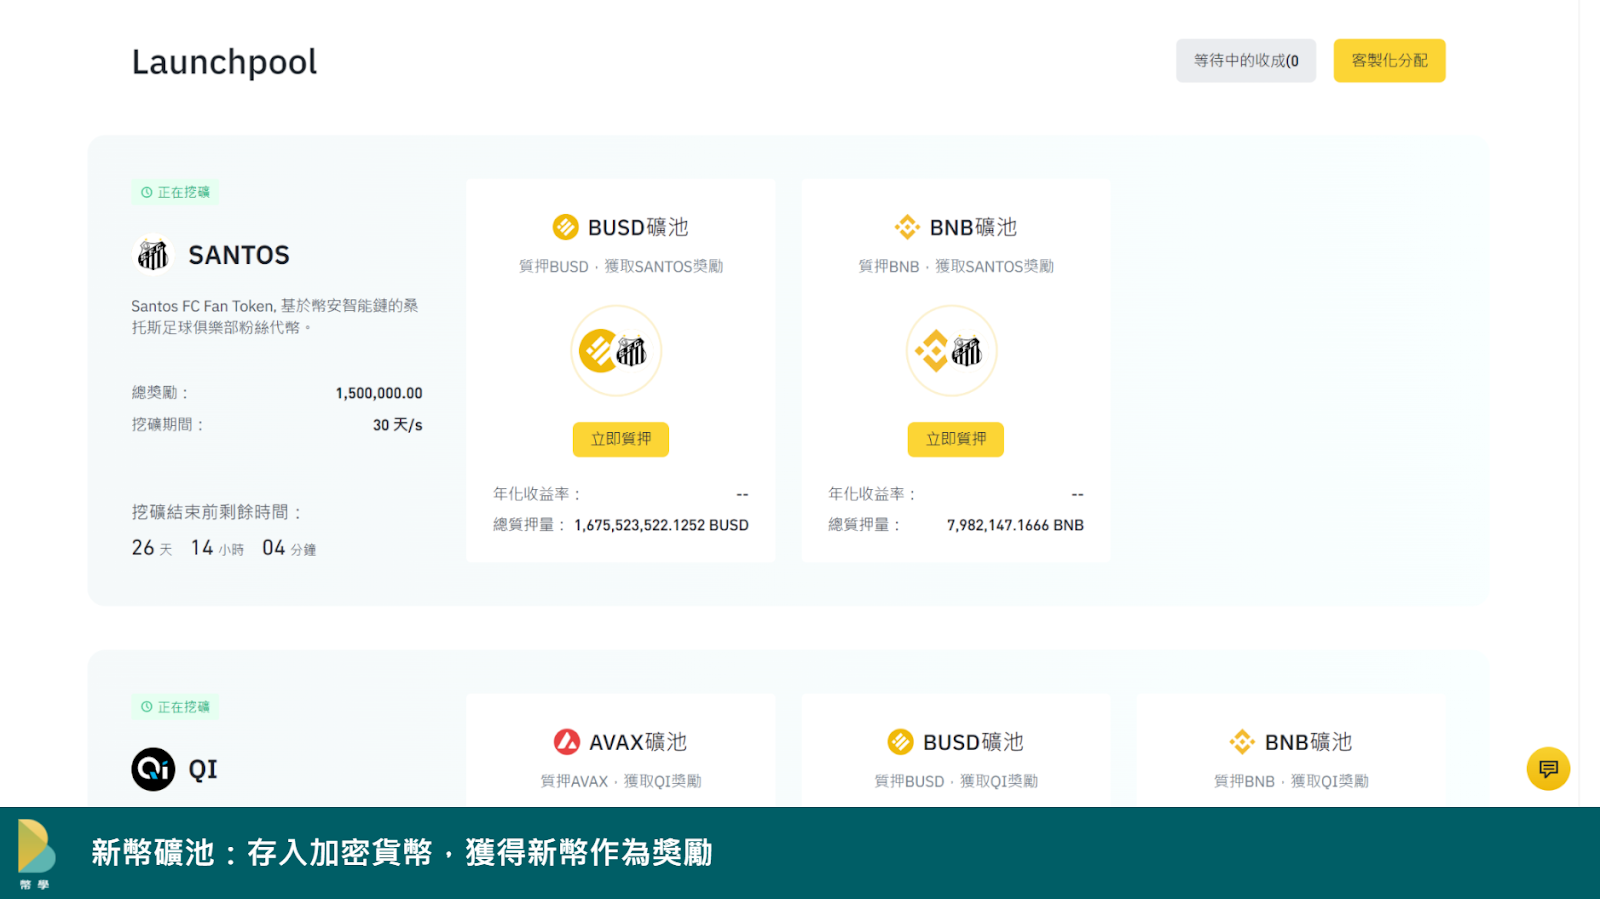Click BNB coin icon in QI BNB礦池 title
This screenshot has height=899, width=1600.
coord(1242,742)
